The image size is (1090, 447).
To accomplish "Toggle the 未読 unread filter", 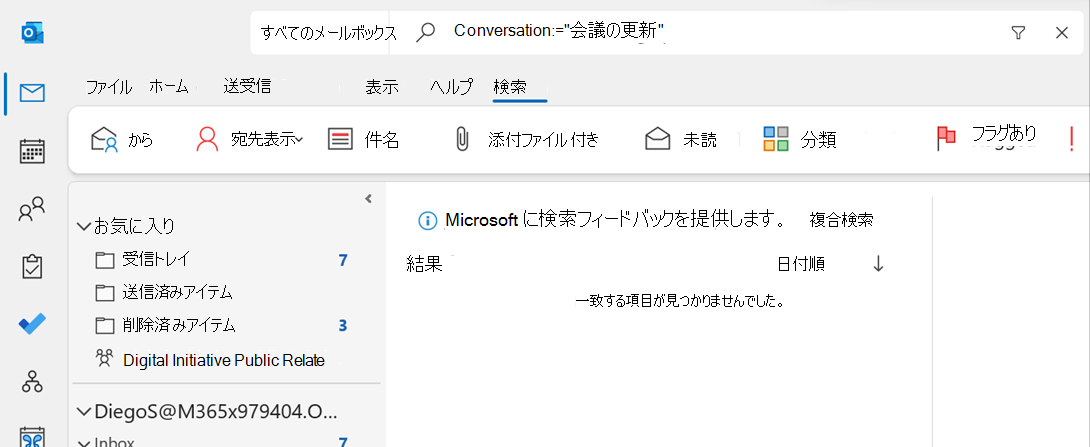I will click(681, 140).
